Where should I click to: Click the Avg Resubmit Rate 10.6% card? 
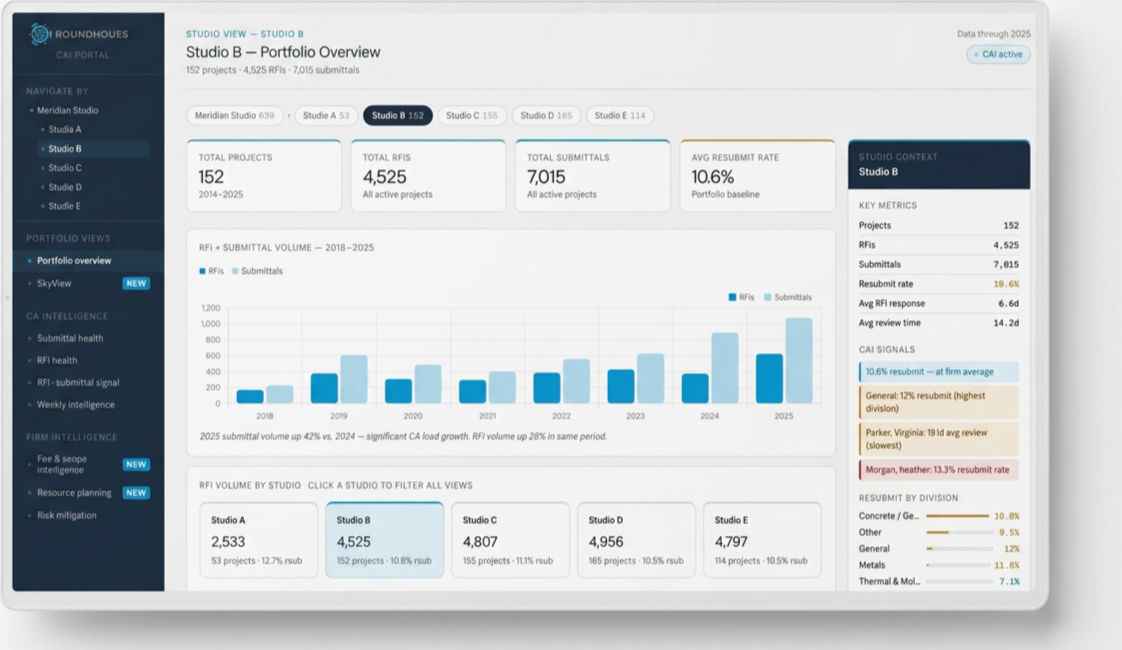757,175
